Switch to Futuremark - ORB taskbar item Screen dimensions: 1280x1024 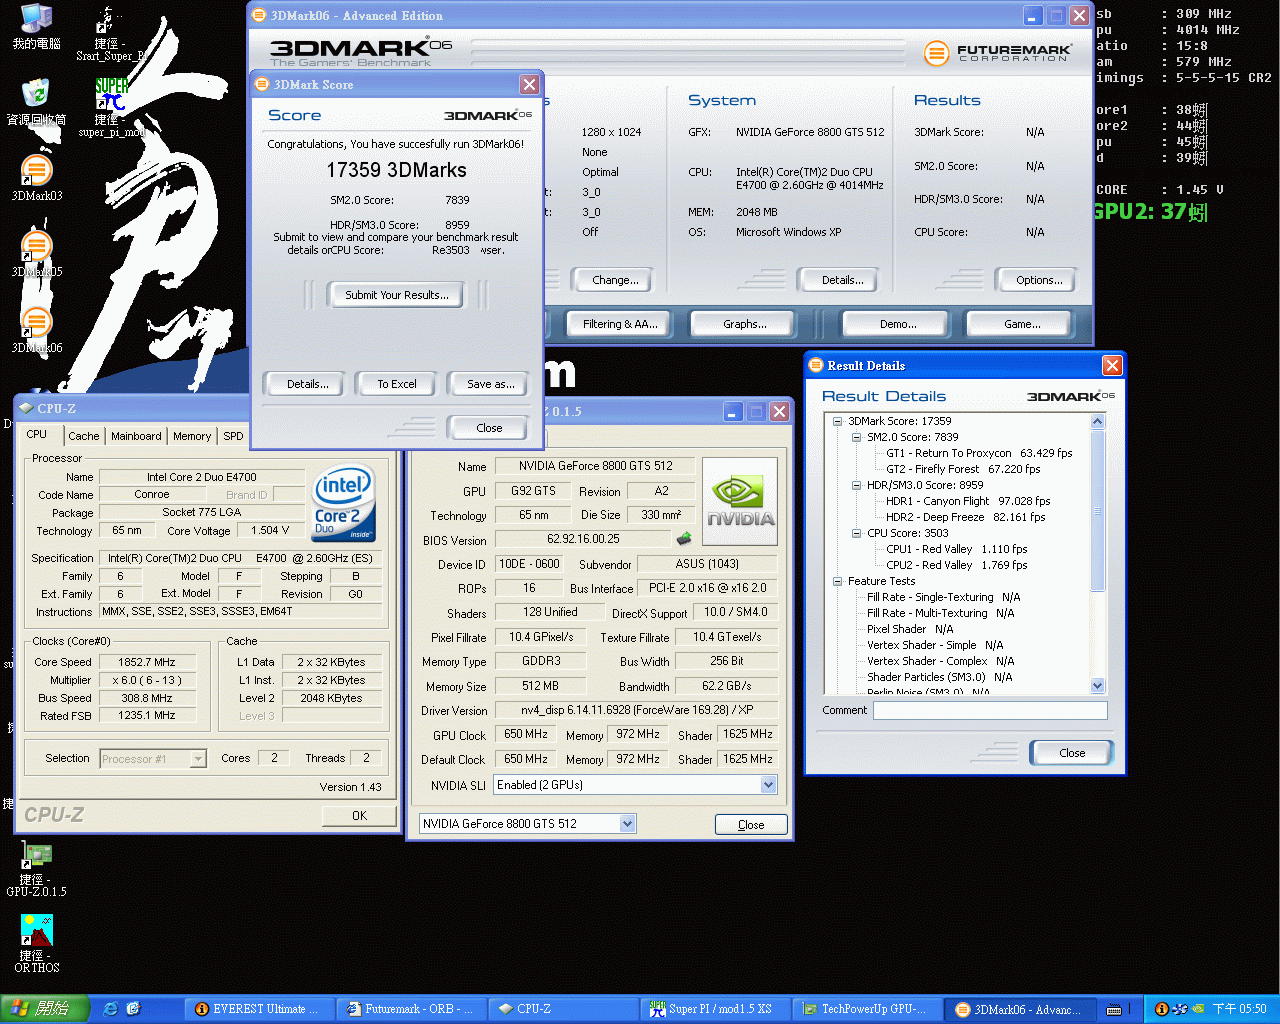[x=411, y=1009]
